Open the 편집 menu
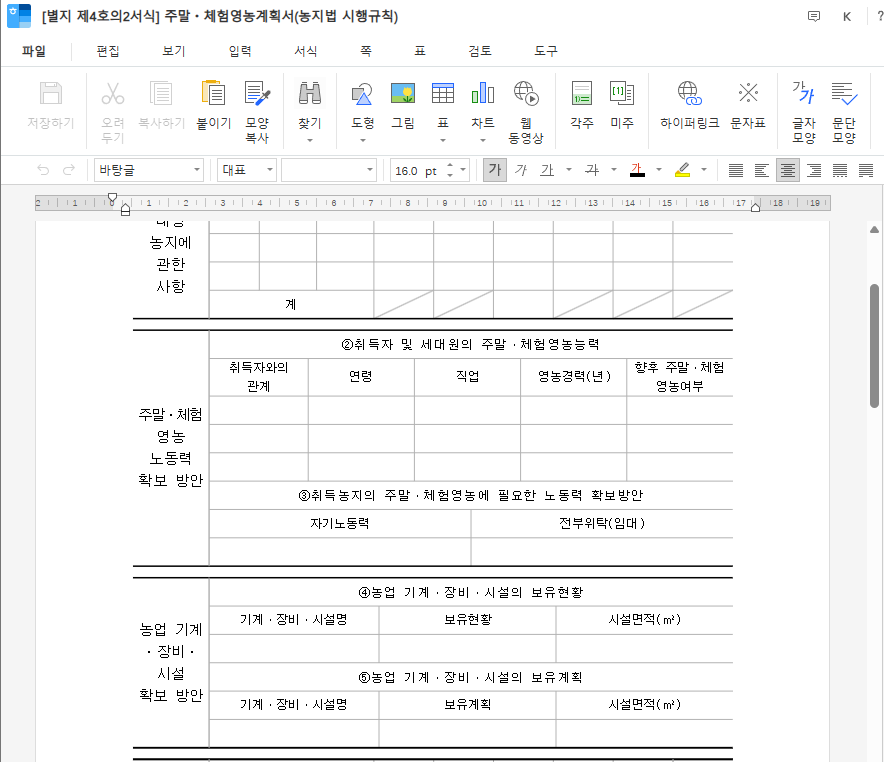The image size is (884, 762). [x=108, y=51]
